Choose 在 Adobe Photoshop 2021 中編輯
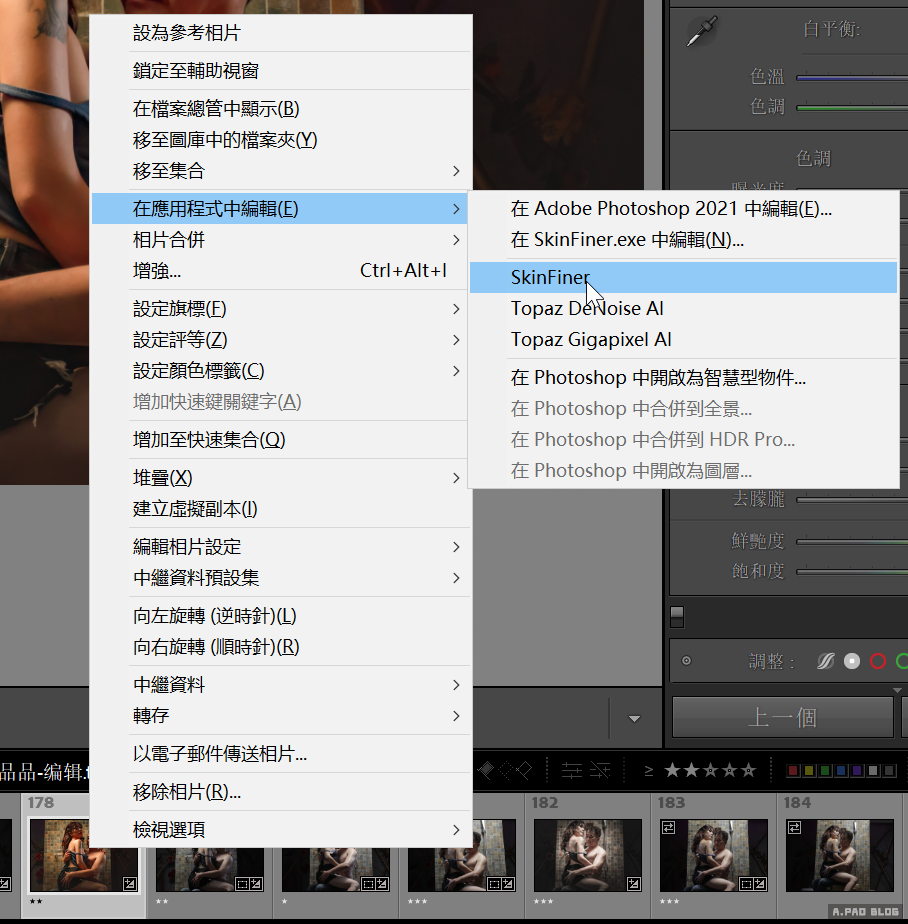Image resolution: width=908 pixels, height=924 pixels. click(x=670, y=209)
